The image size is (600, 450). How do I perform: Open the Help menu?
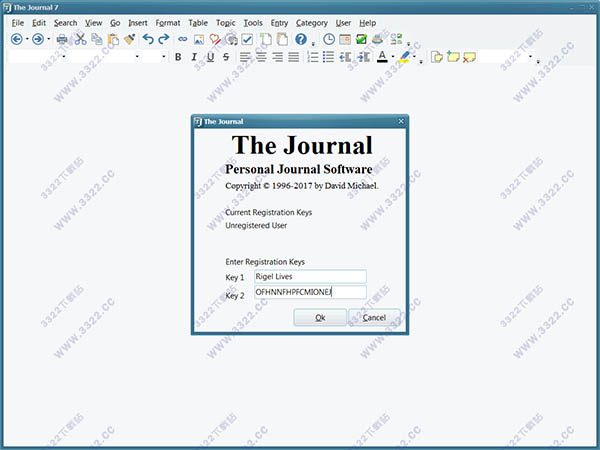click(367, 23)
